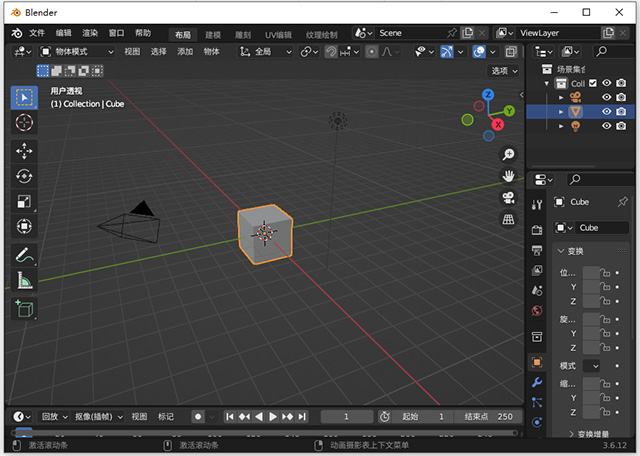Toggle camera view in viewport
Screen dimensions: 640x456
[509, 198]
